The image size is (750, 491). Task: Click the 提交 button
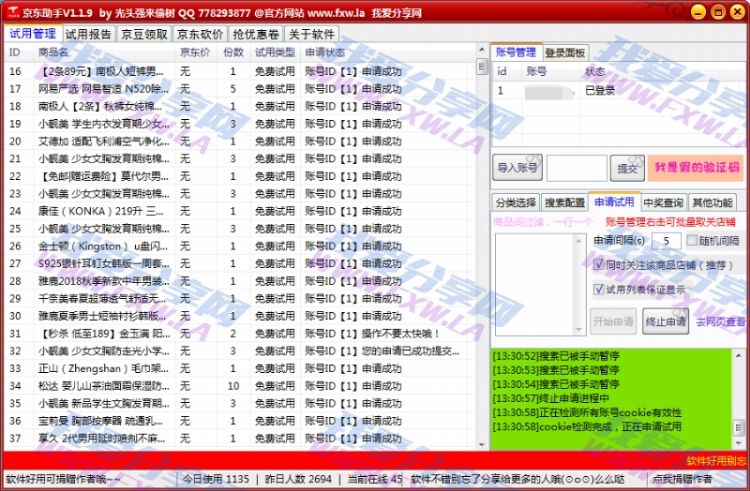(x=627, y=168)
